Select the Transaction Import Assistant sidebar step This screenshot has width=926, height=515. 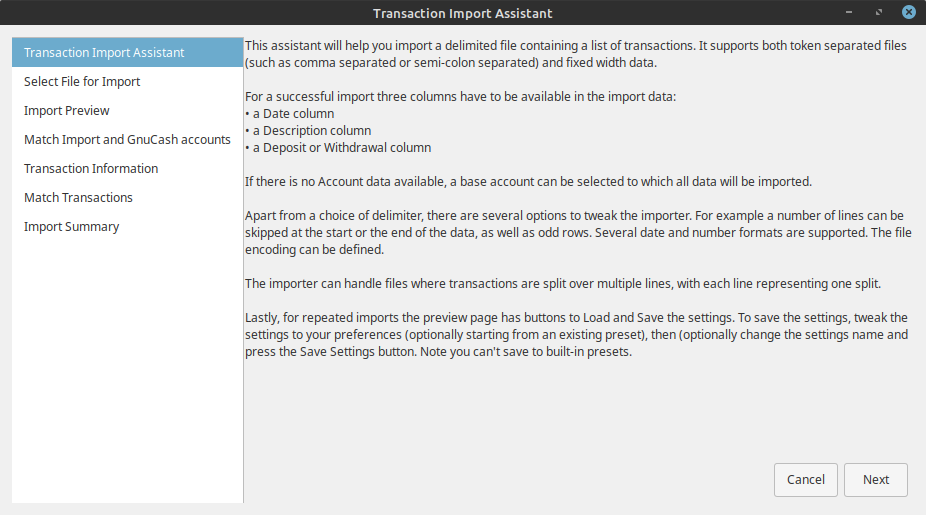click(104, 53)
